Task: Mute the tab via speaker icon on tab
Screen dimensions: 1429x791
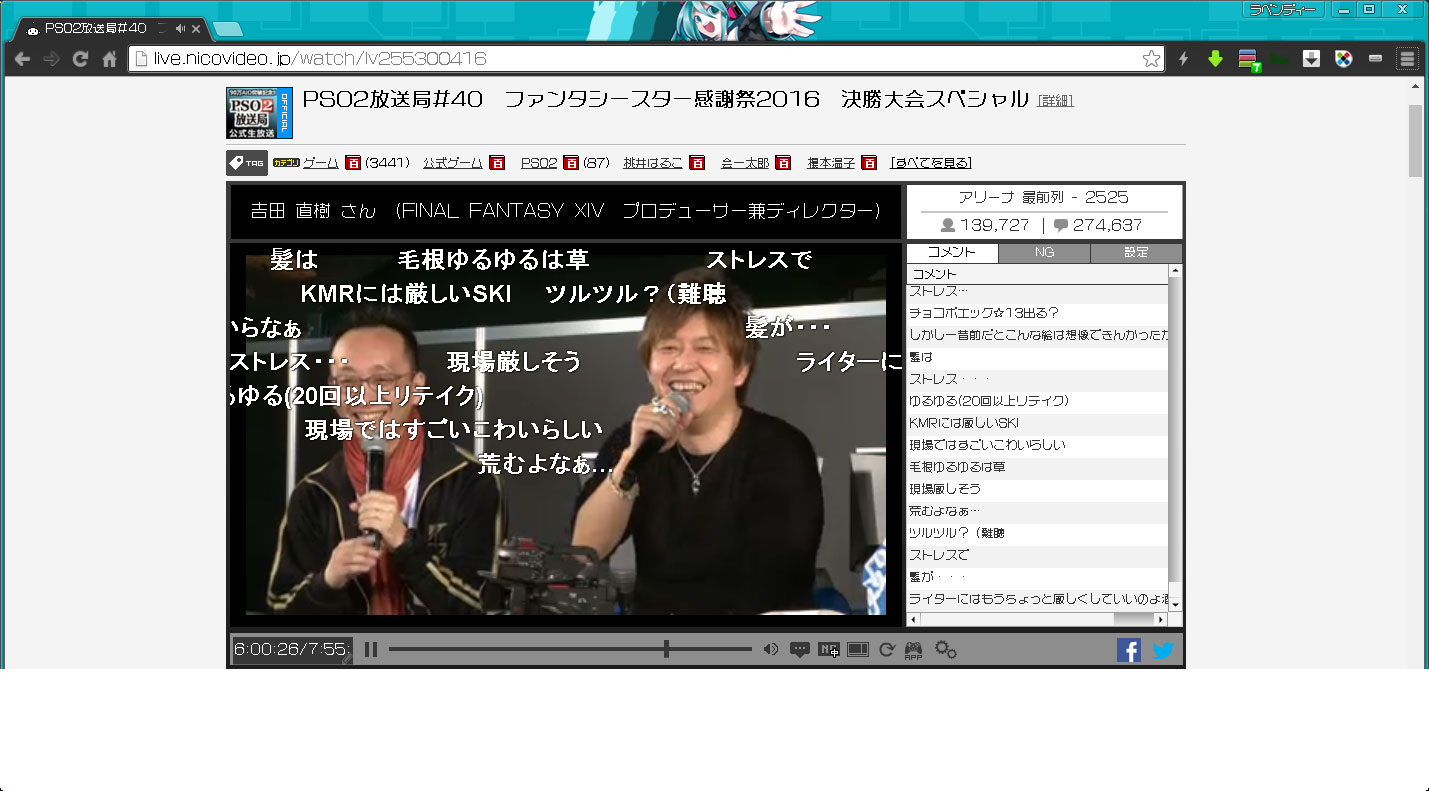Action: pos(179,28)
